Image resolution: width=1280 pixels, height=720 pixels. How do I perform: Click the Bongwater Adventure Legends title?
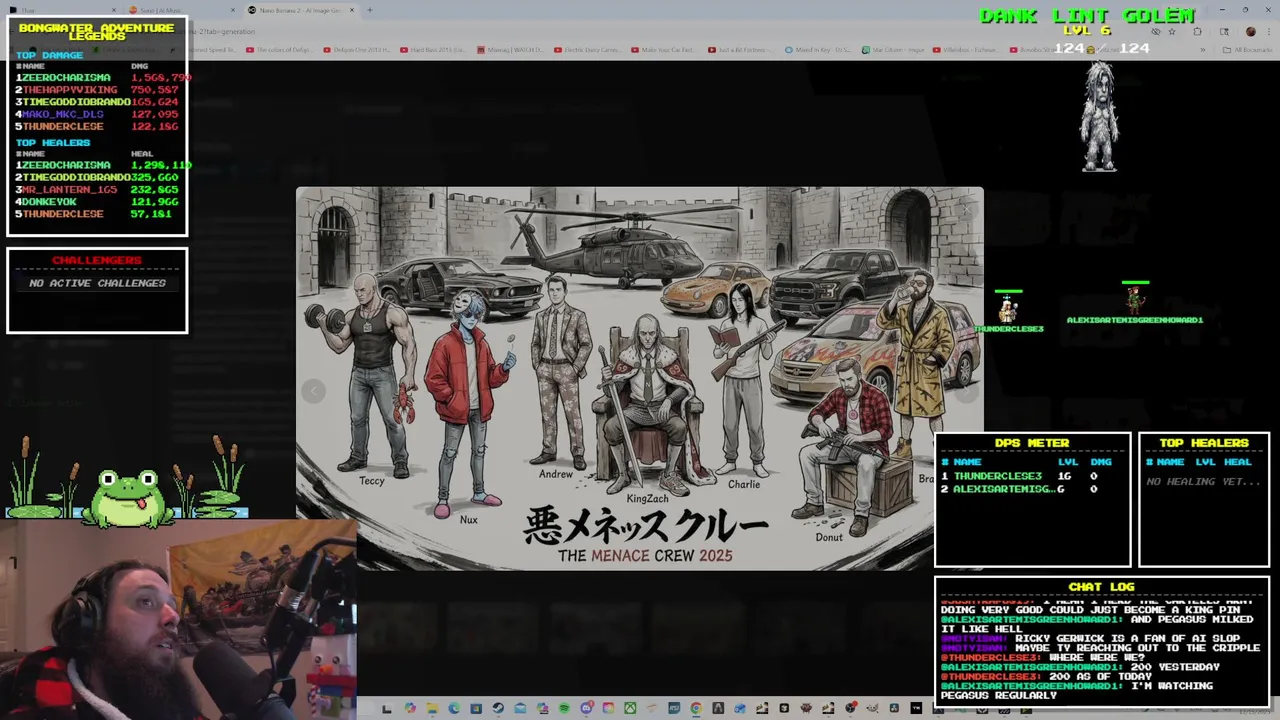[x=96, y=32]
